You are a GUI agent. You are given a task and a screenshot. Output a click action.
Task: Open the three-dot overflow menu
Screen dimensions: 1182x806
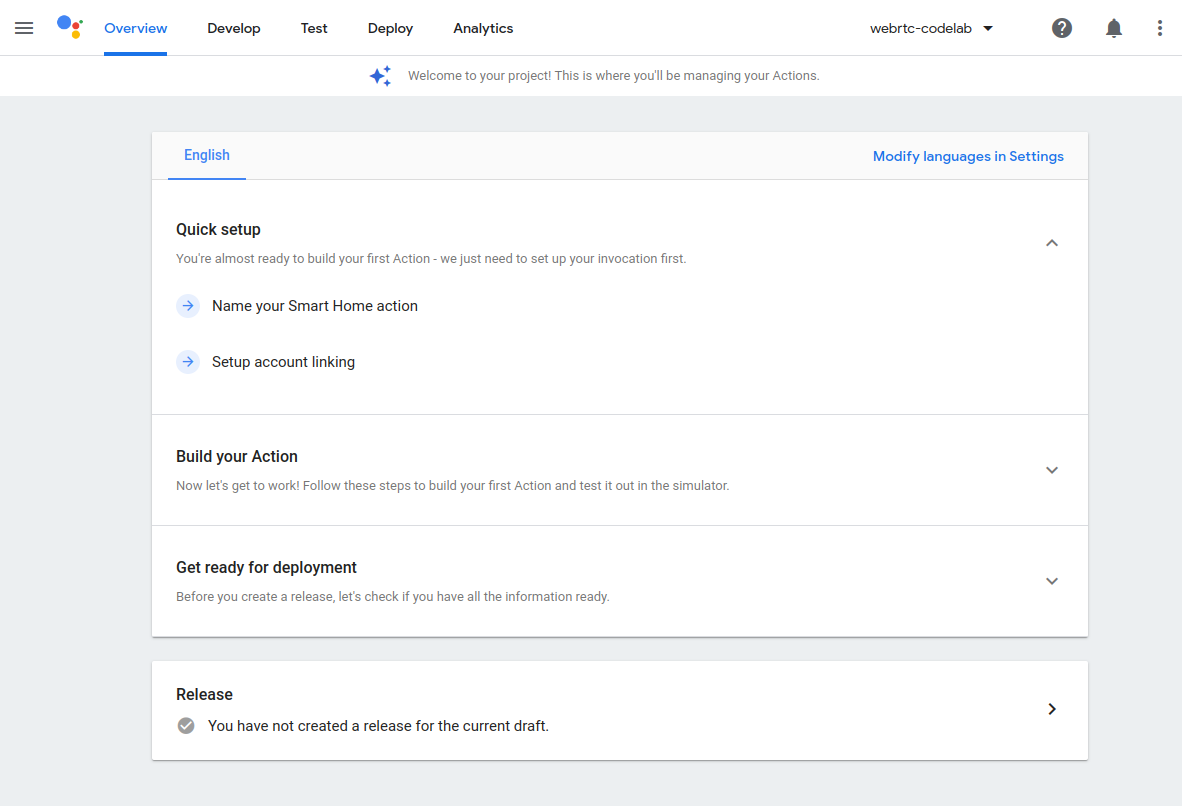[1159, 27]
